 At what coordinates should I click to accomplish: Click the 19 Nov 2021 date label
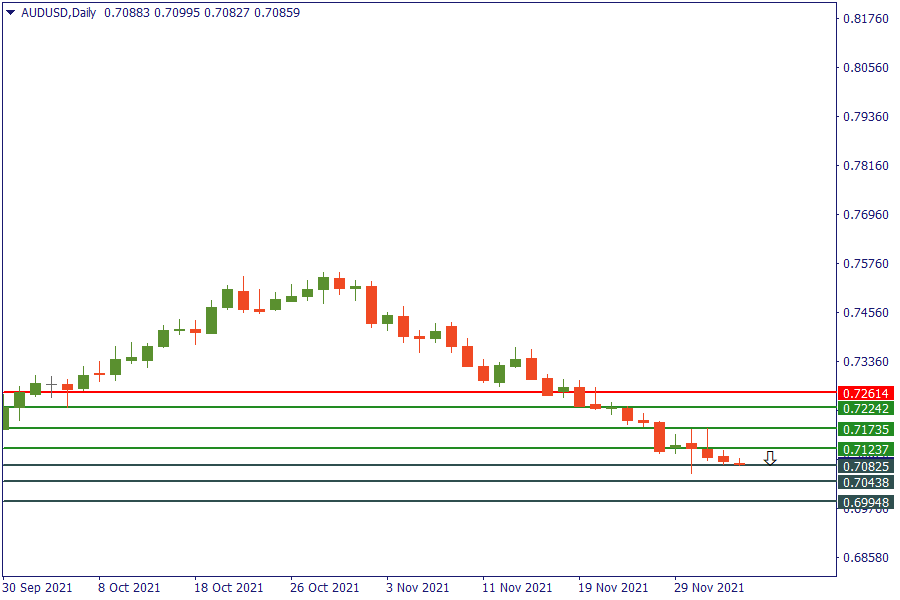(x=612, y=588)
